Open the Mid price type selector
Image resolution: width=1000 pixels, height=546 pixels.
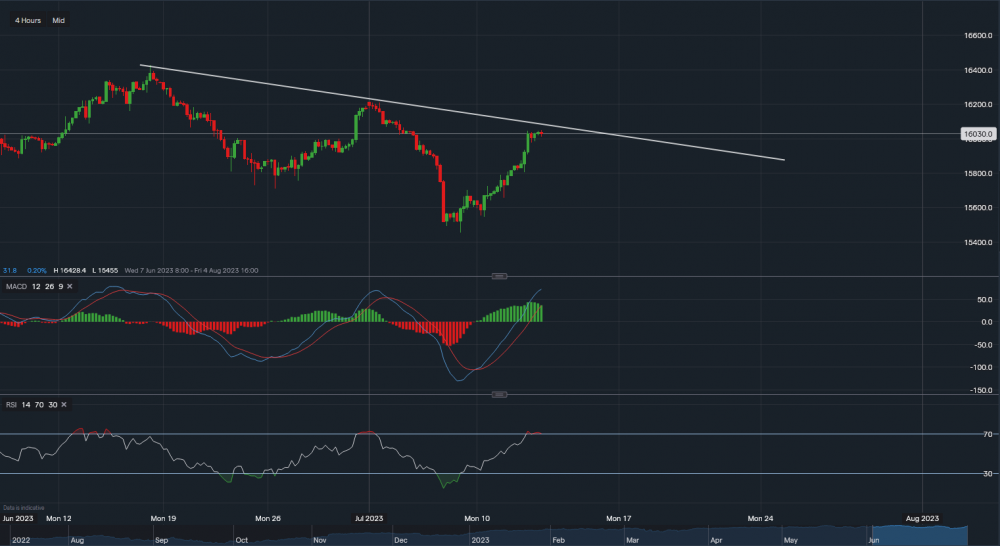click(x=59, y=20)
